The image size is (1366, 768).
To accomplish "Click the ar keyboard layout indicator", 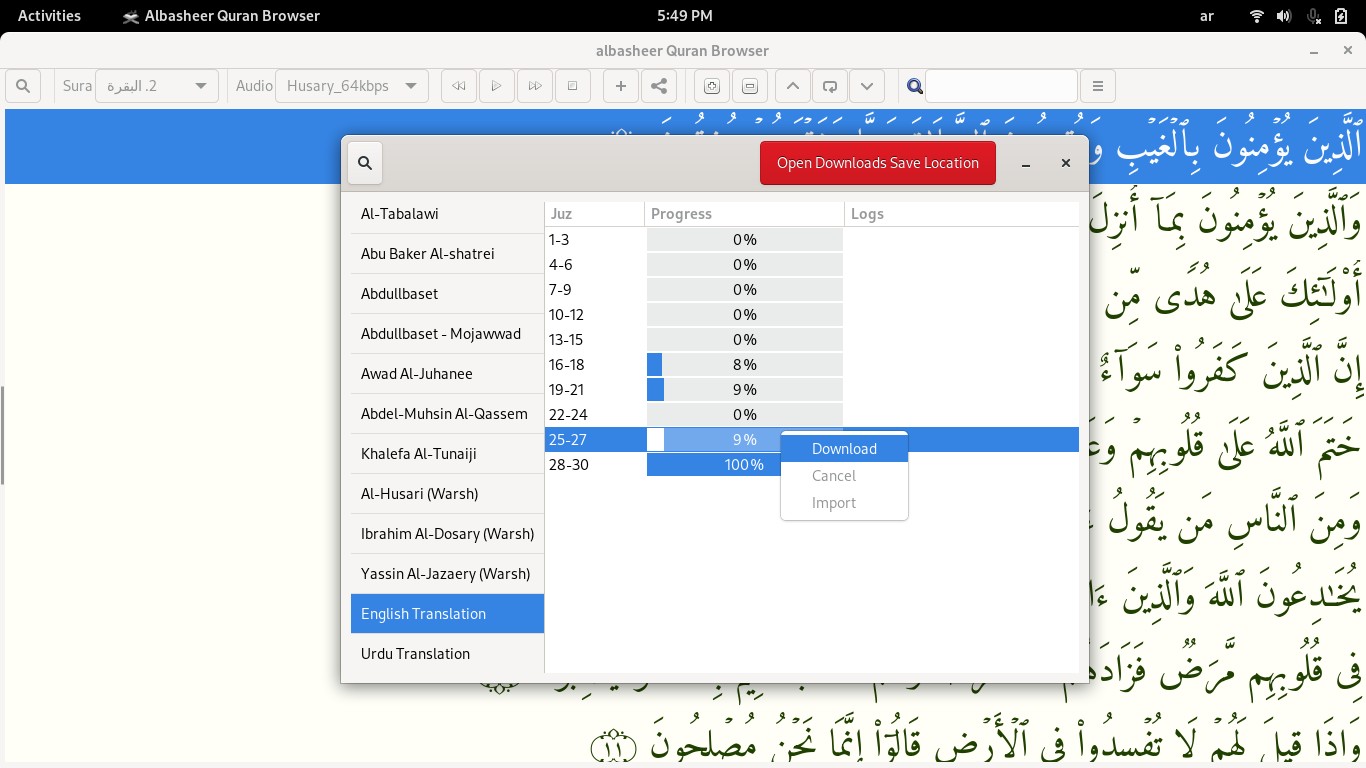I will pyautogui.click(x=1207, y=15).
